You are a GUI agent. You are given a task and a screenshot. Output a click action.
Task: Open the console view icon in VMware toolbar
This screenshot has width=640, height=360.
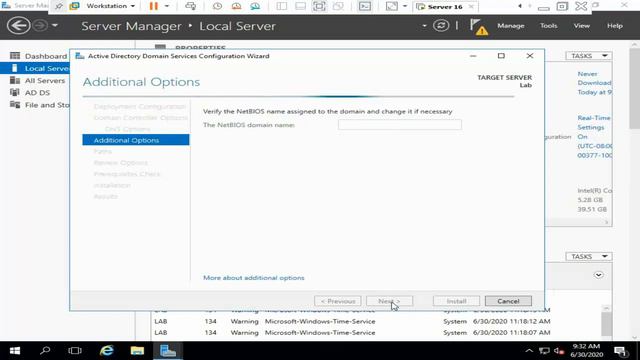point(364,6)
